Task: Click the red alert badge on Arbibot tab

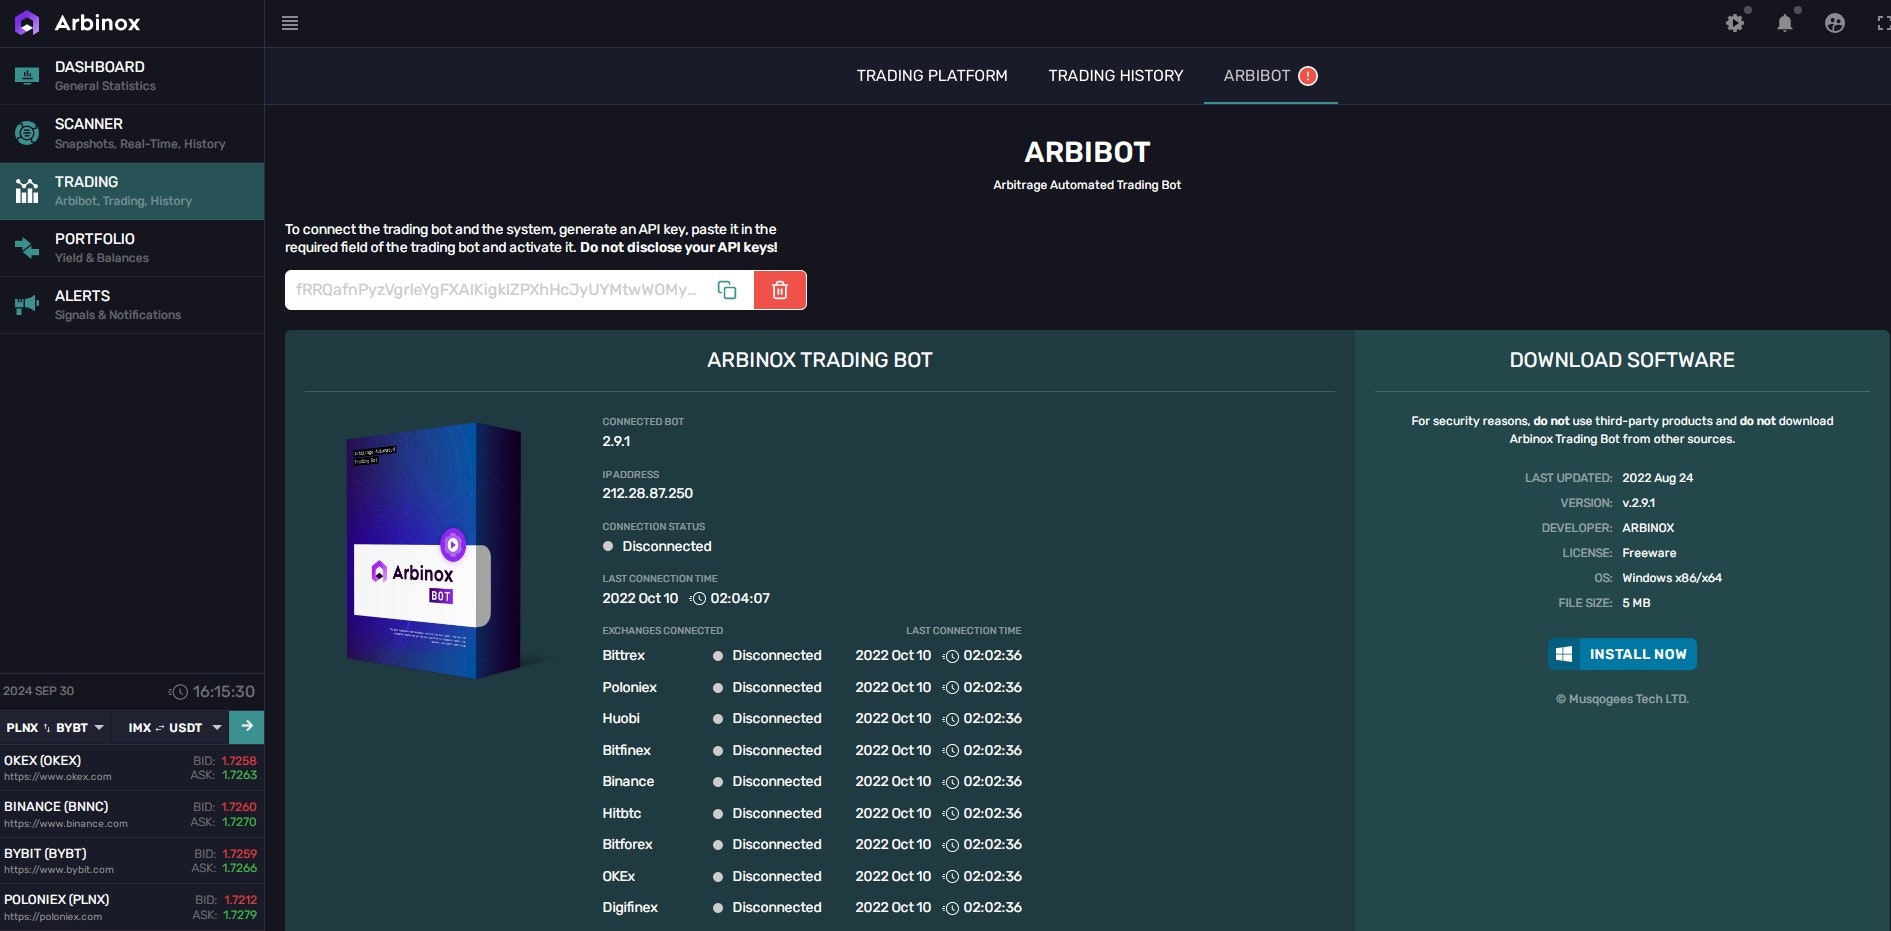Action: pyautogui.click(x=1308, y=76)
